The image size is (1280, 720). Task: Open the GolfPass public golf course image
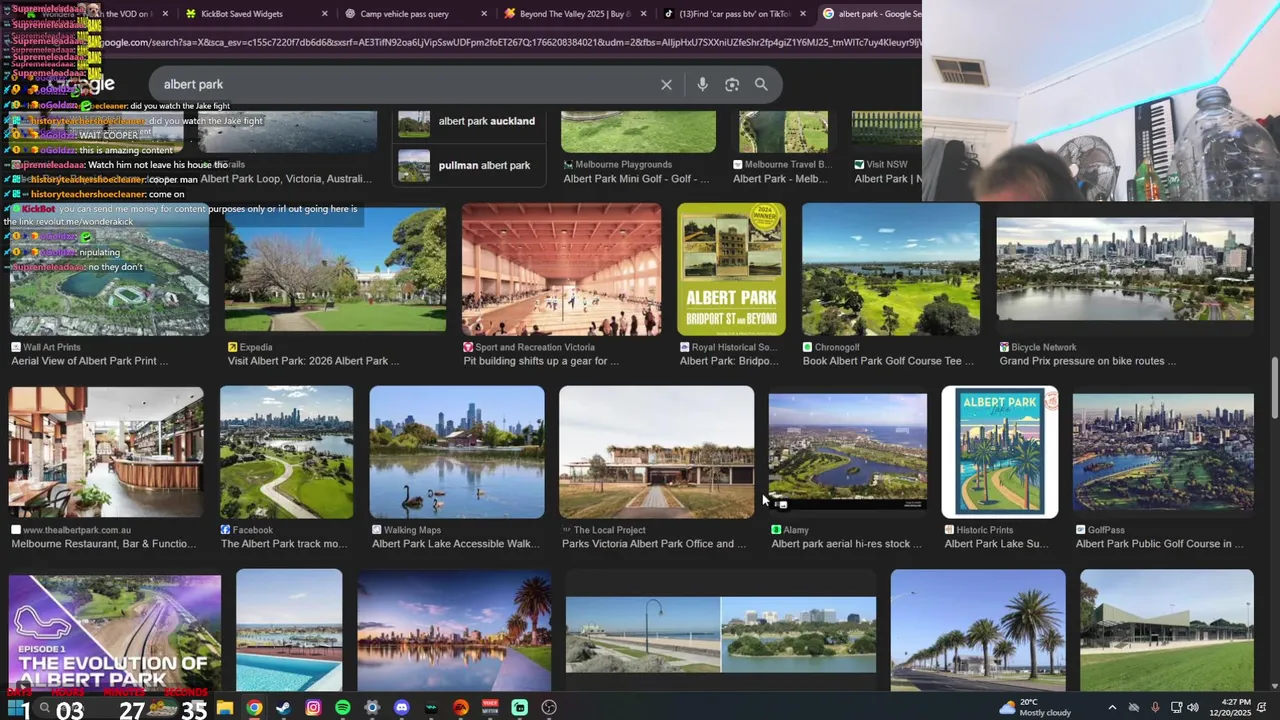point(1163,452)
